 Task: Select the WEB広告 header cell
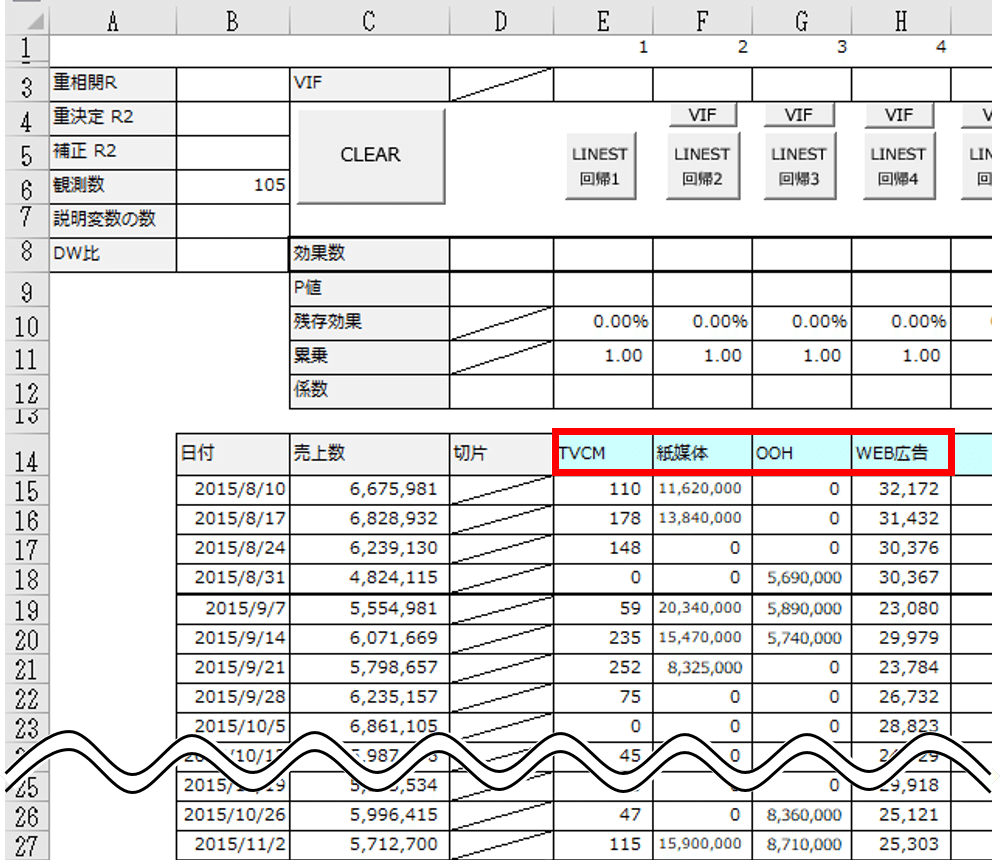click(901, 453)
